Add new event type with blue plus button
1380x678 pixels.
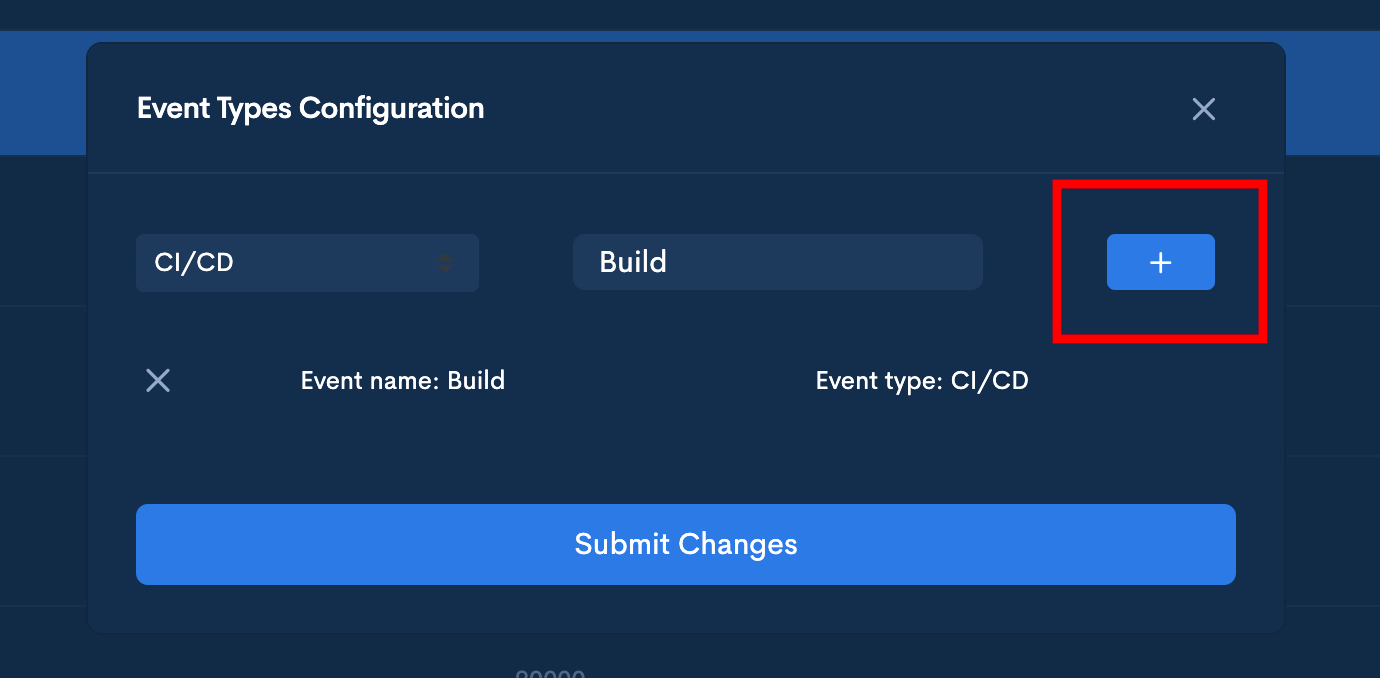[x=1160, y=262]
